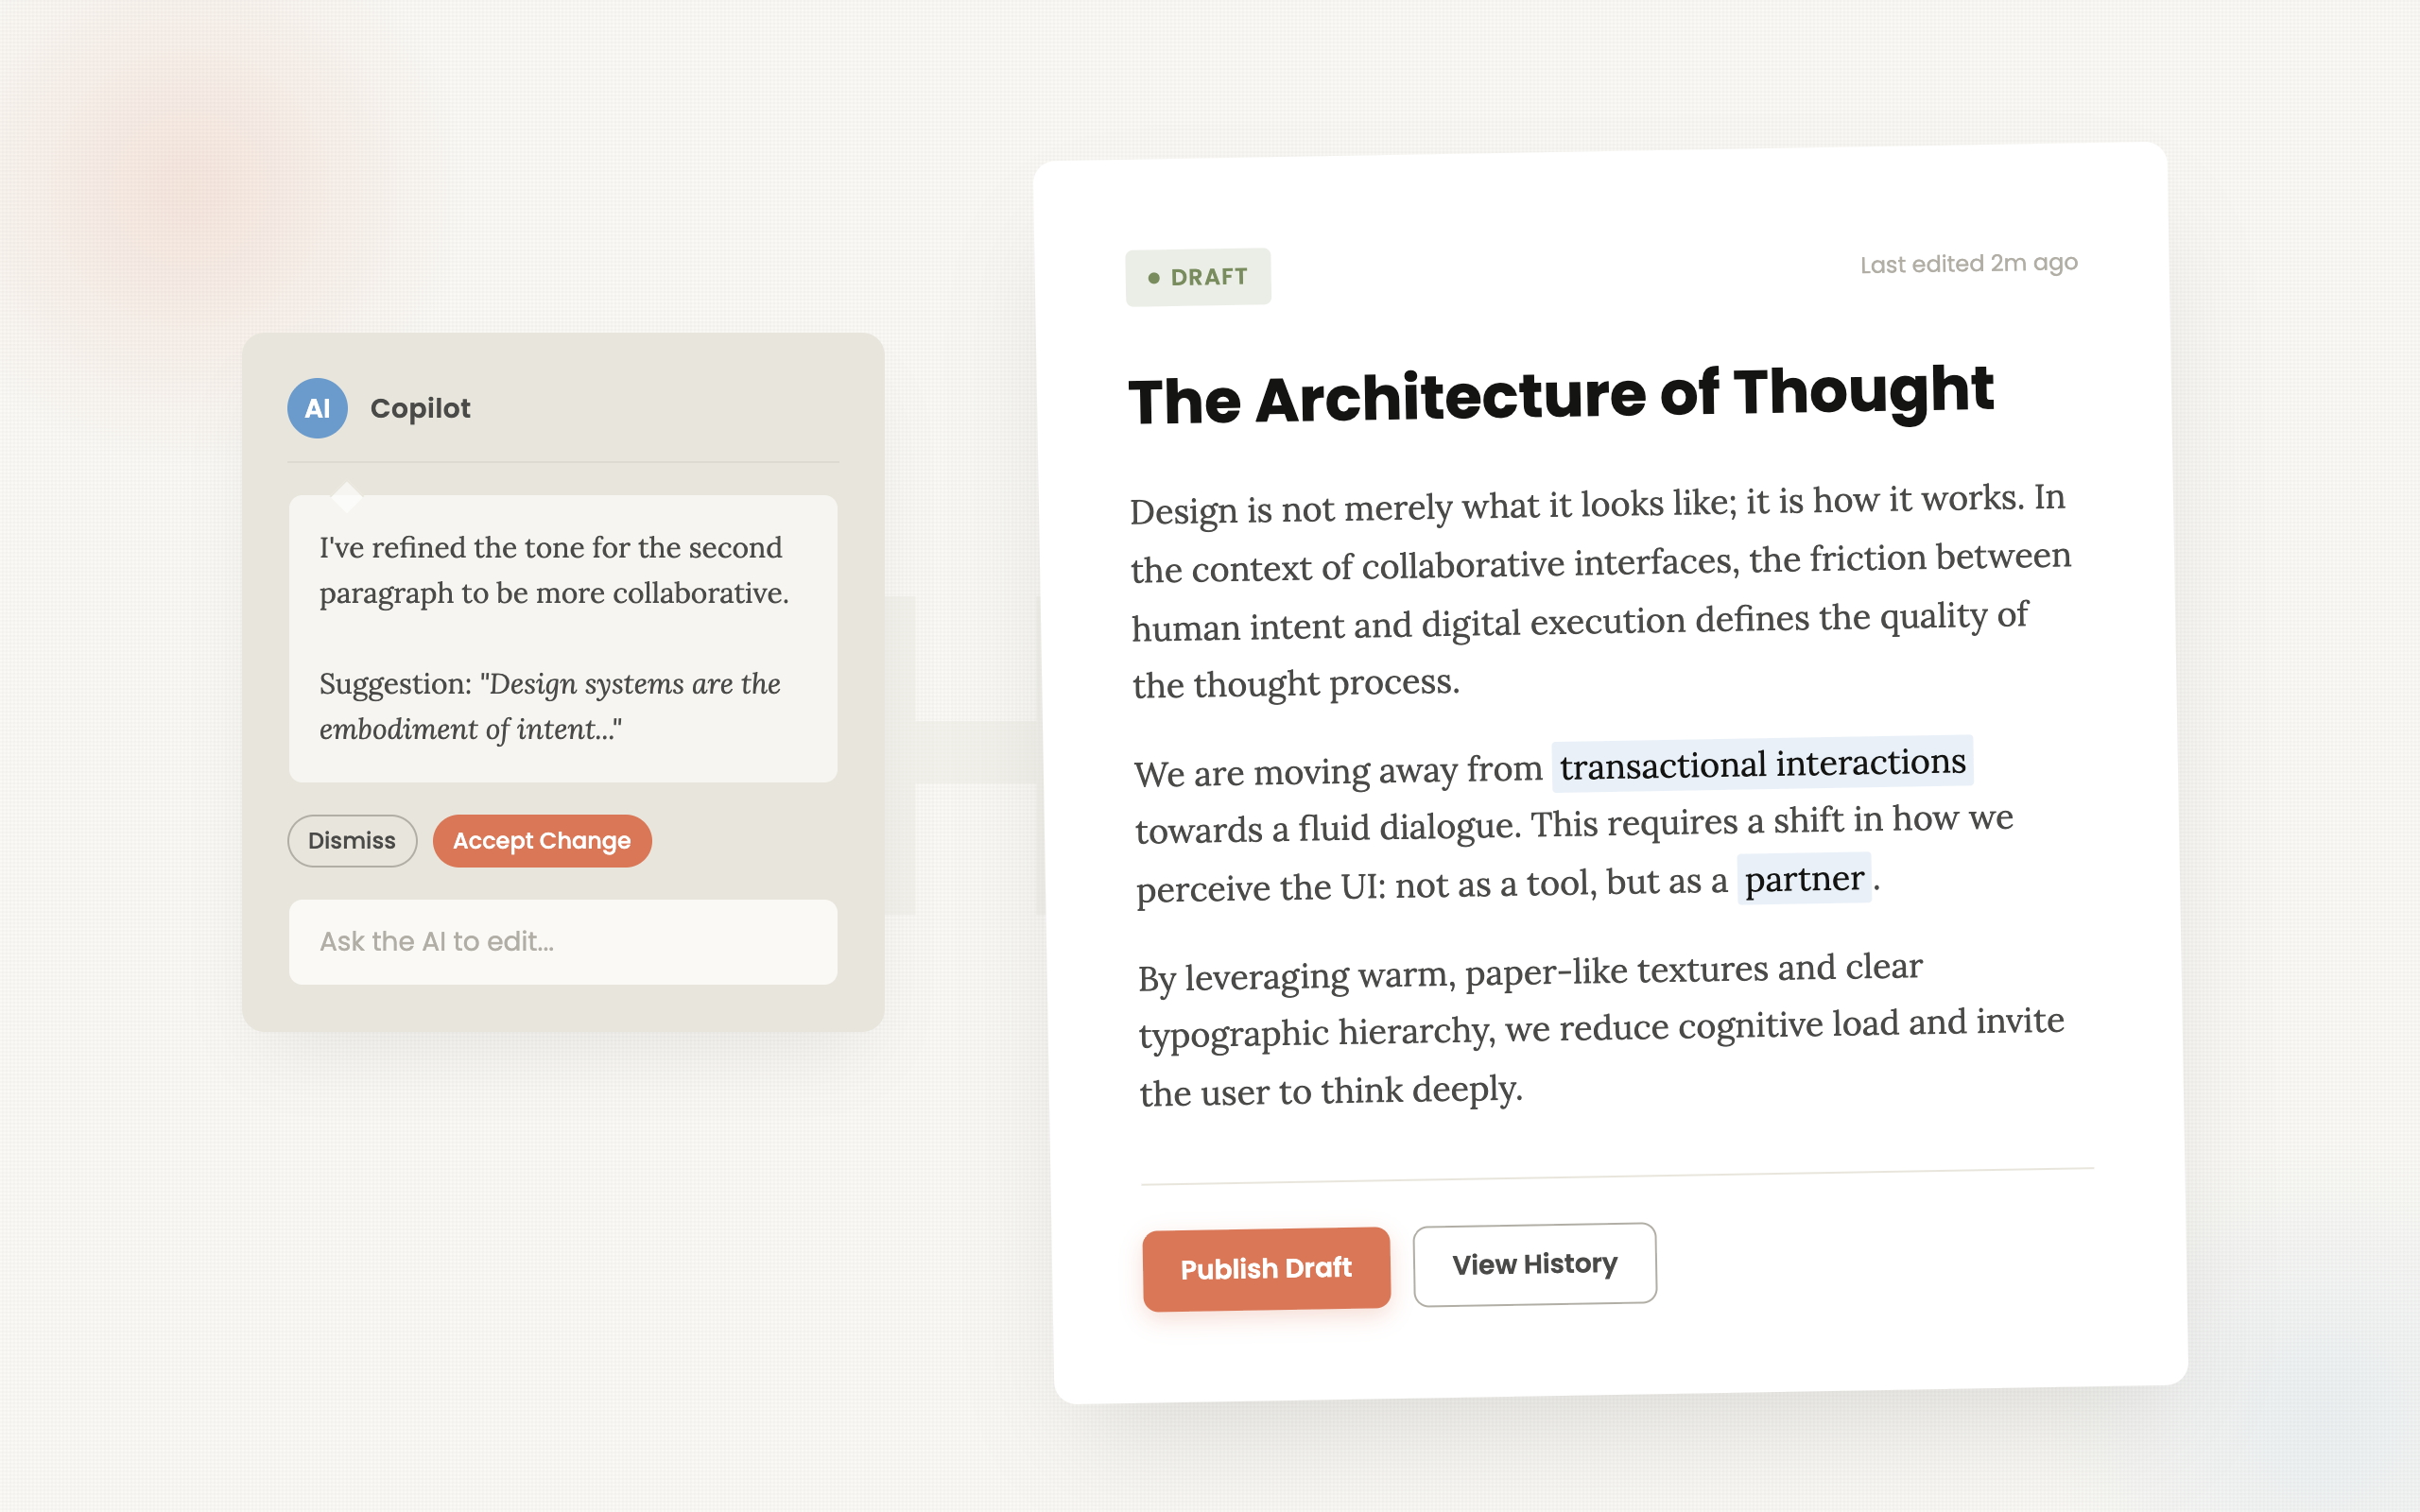Click the Last edited 2m ago timestamp

coord(1968,264)
